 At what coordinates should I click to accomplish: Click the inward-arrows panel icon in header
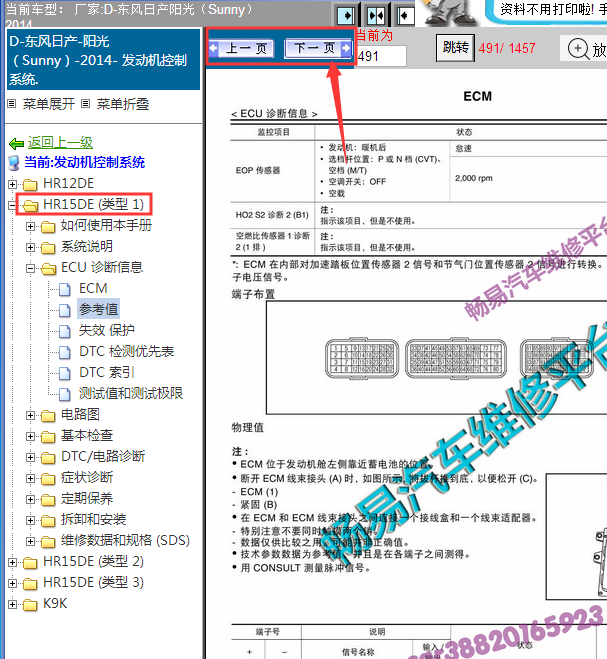tap(376, 16)
